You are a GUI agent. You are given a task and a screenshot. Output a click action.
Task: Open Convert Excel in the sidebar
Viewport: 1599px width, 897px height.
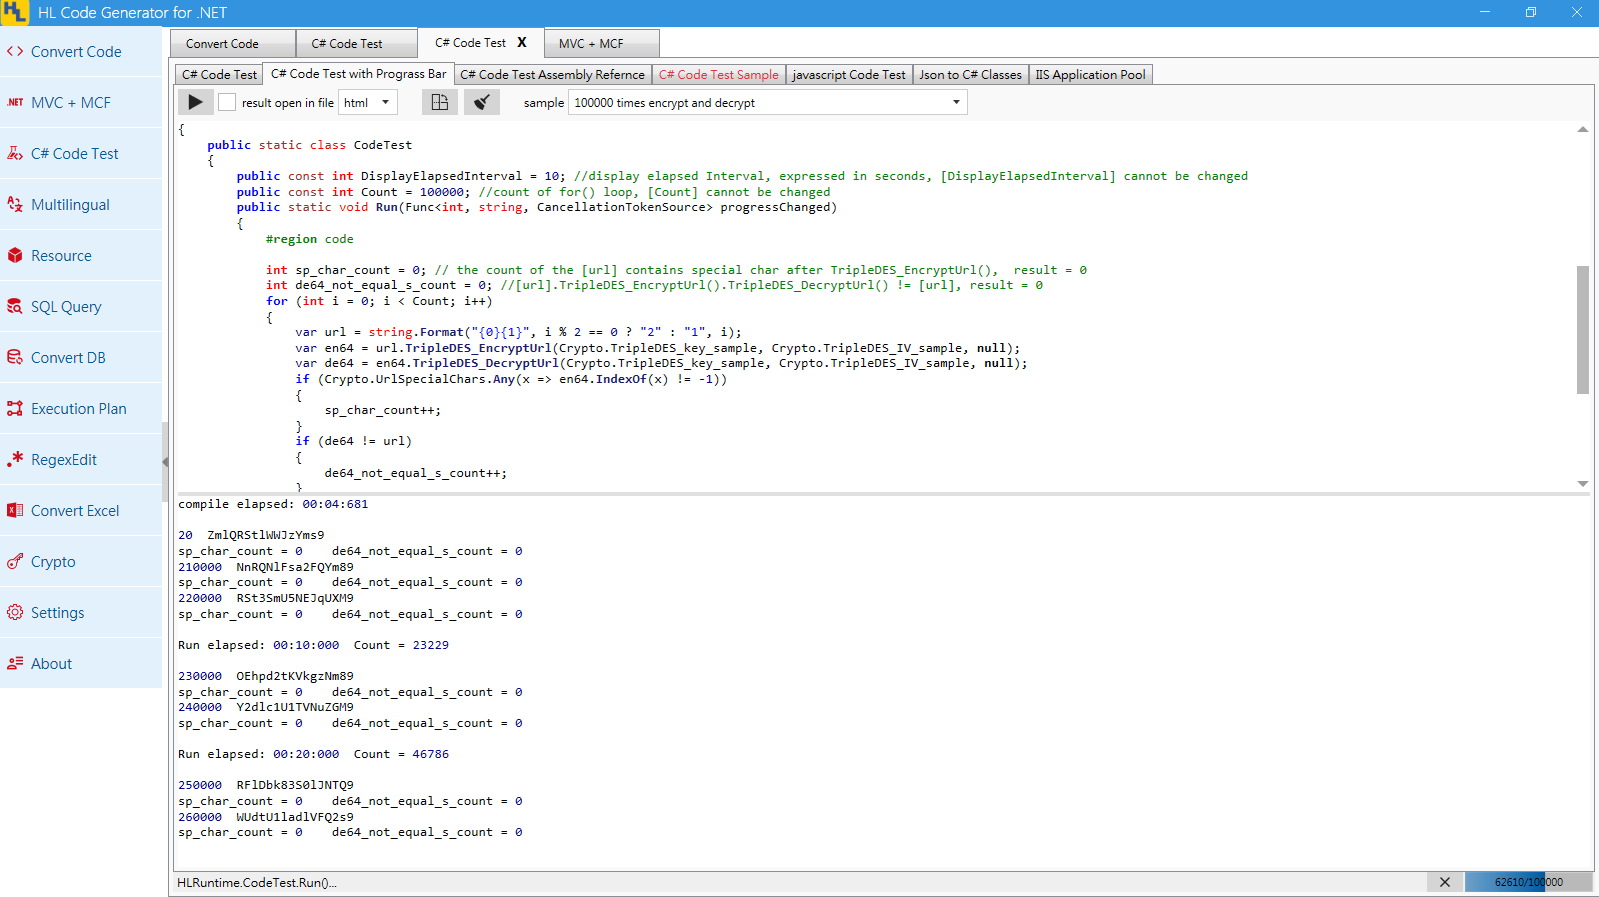pyautogui.click(x=75, y=511)
